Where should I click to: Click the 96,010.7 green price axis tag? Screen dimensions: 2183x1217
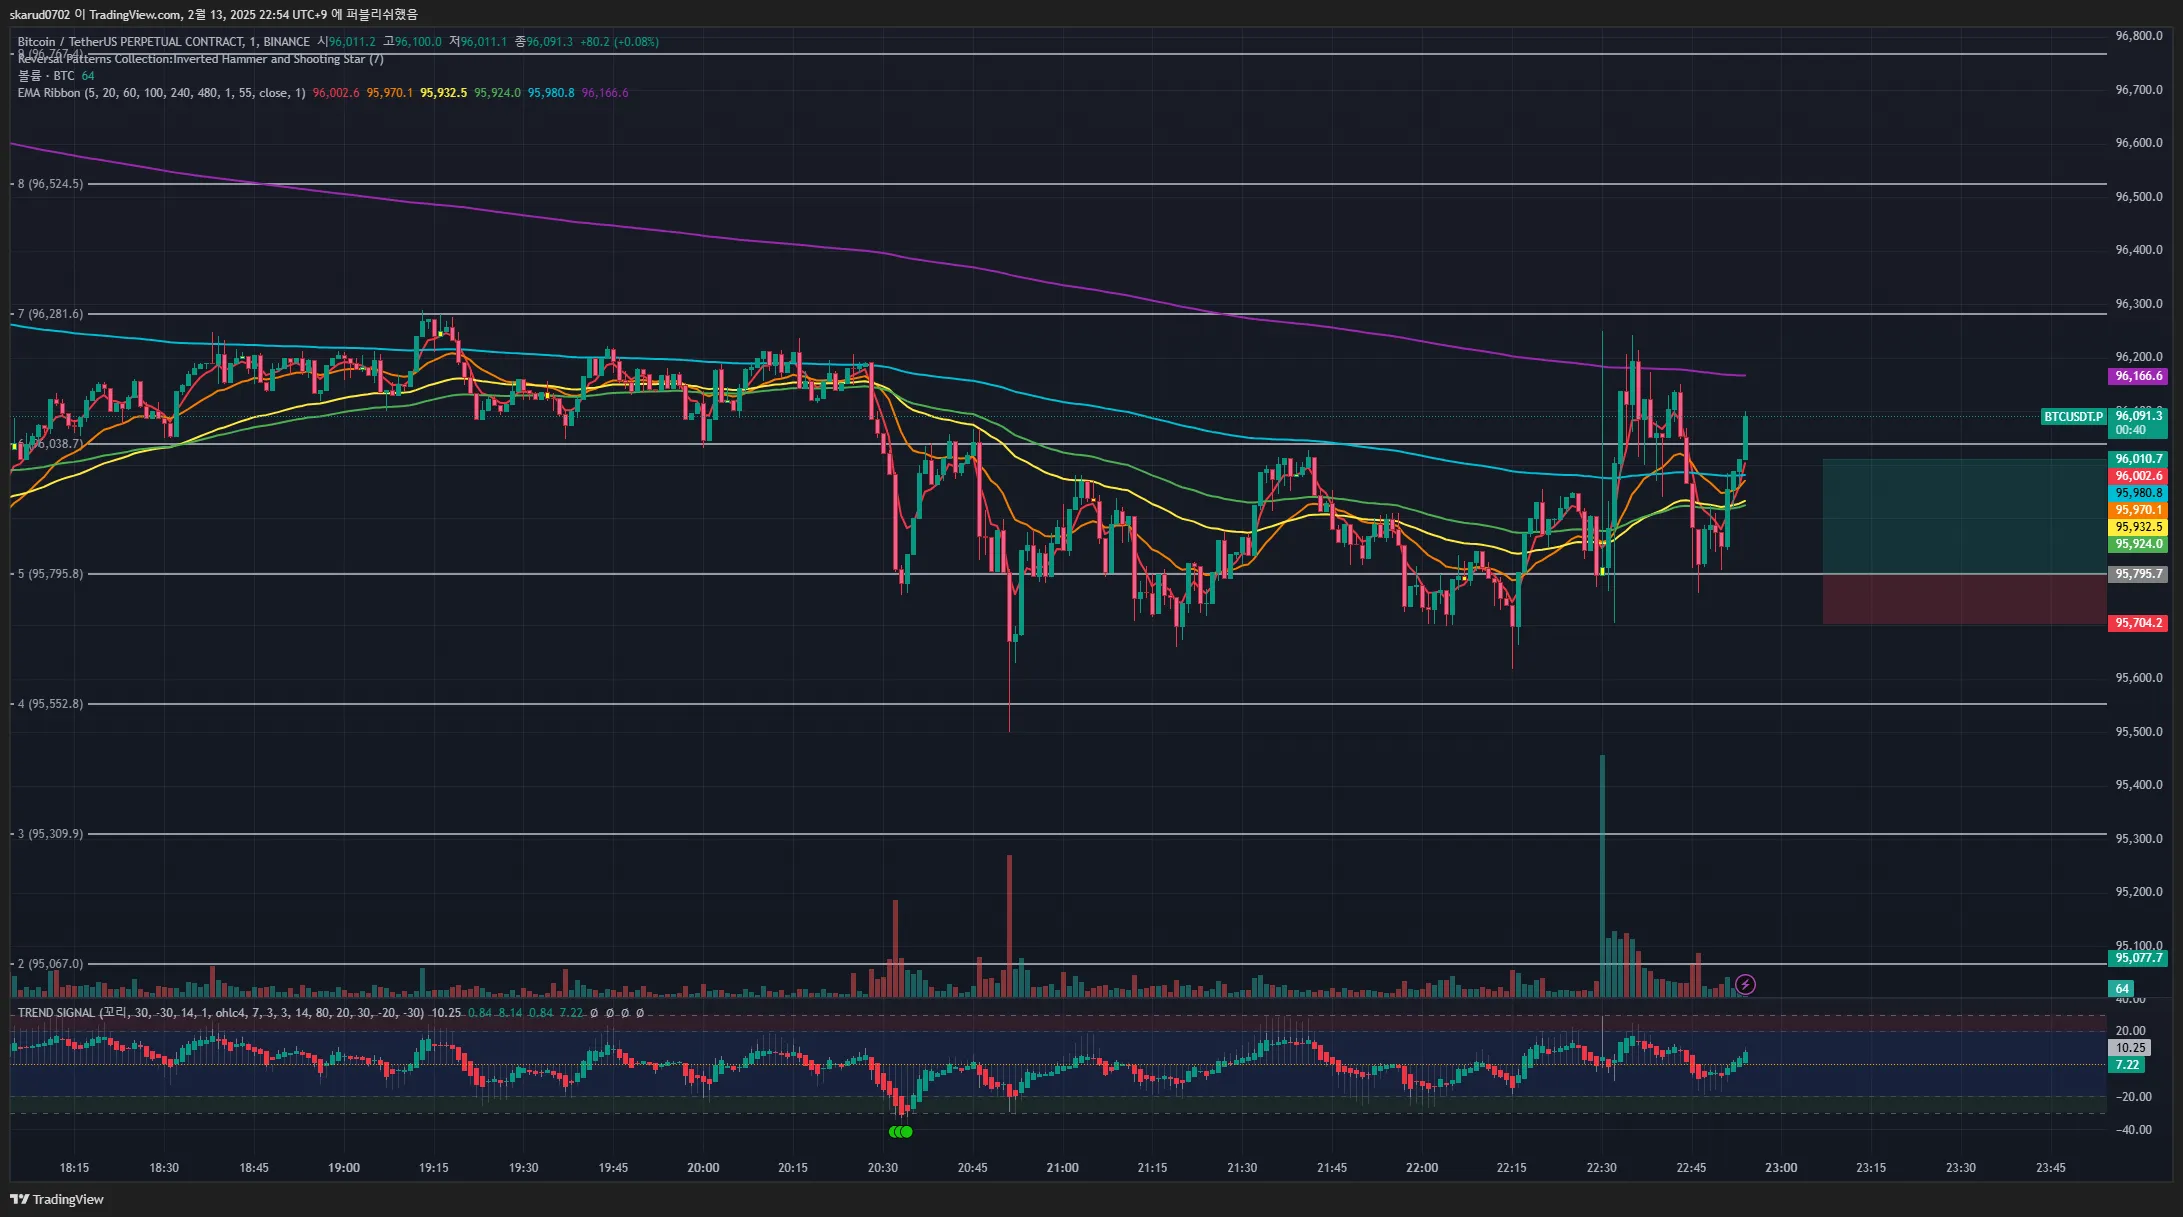[2138, 459]
